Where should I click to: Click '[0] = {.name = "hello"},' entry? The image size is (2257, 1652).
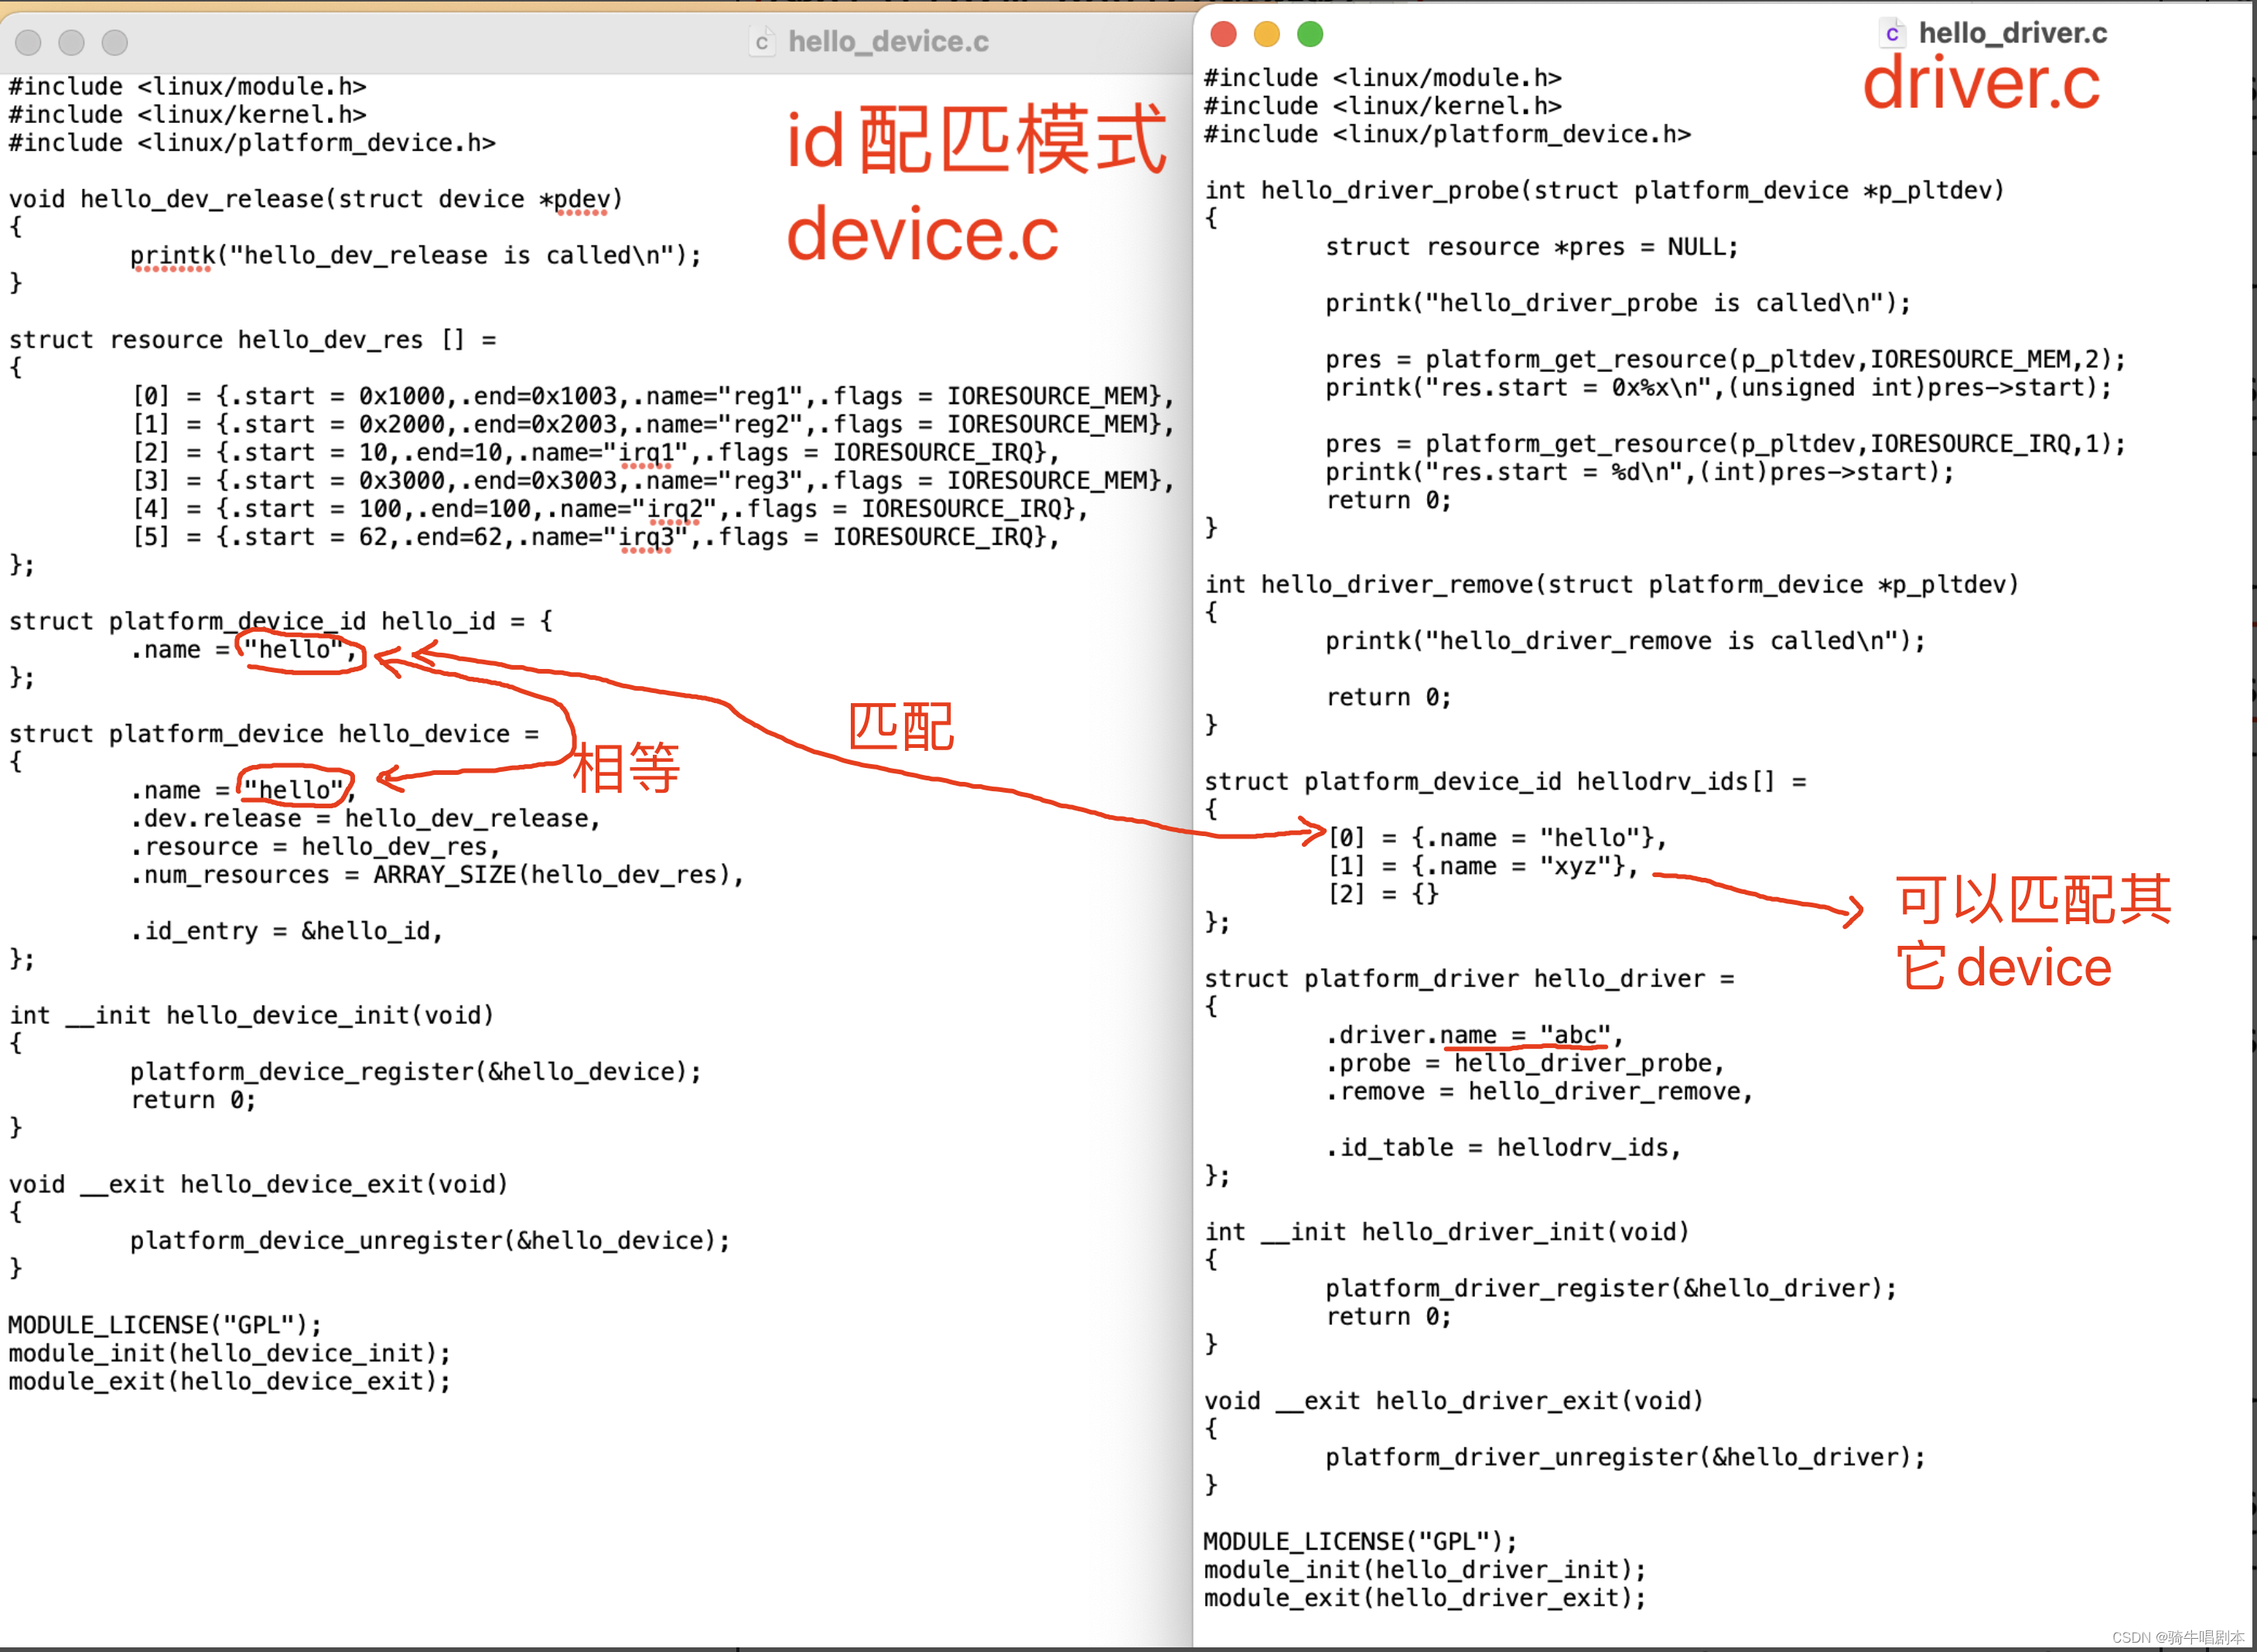[1497, 838]
